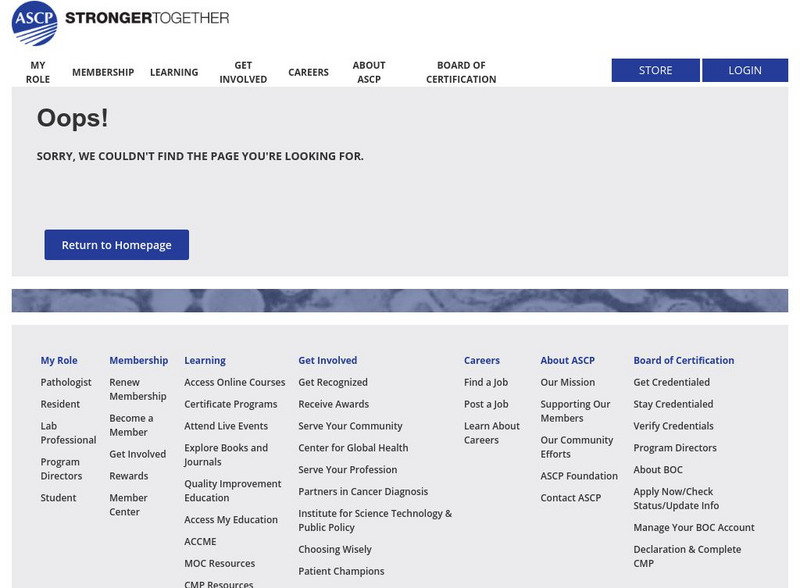Click the Careers footer heading
The height and width of the screenshot is (588, 800).
[x=482, y=360]
